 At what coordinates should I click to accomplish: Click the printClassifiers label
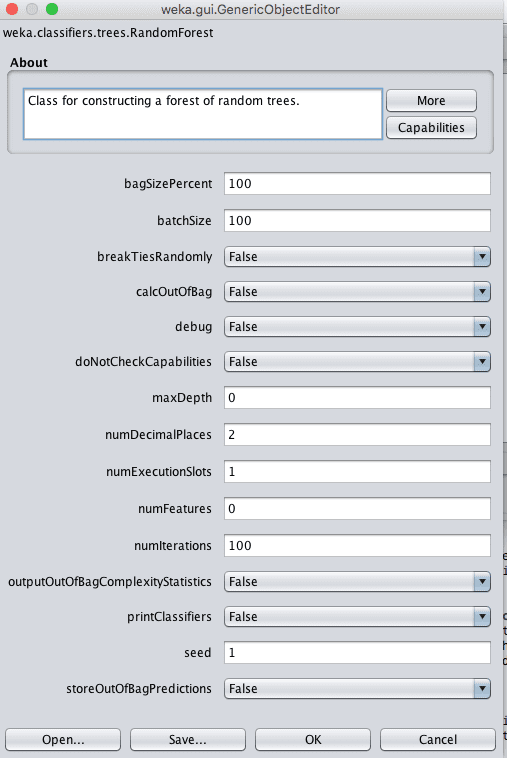click(169, 617)
